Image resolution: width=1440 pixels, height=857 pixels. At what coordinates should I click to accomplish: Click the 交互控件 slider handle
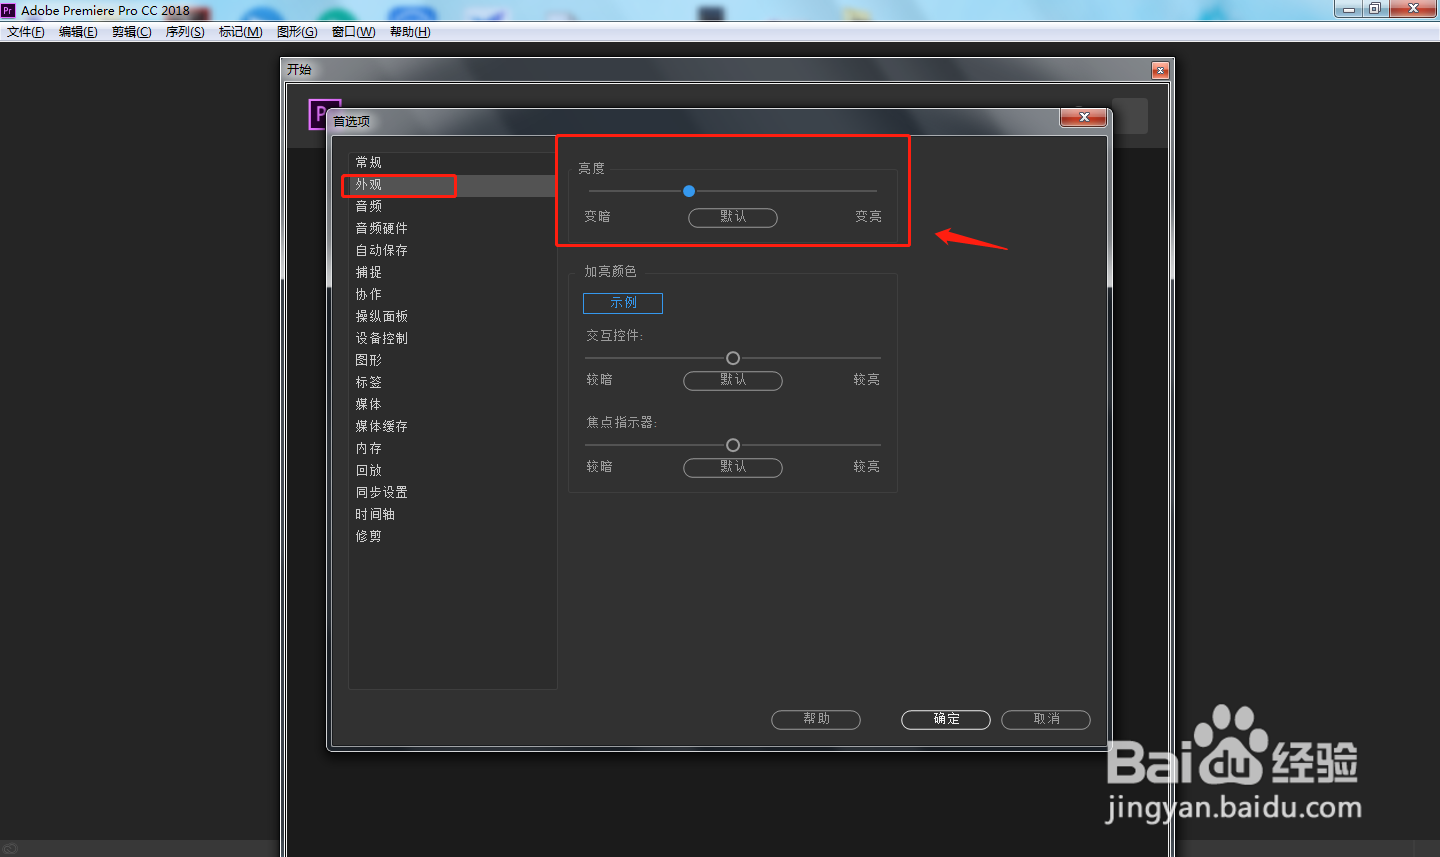click(733, 358)
